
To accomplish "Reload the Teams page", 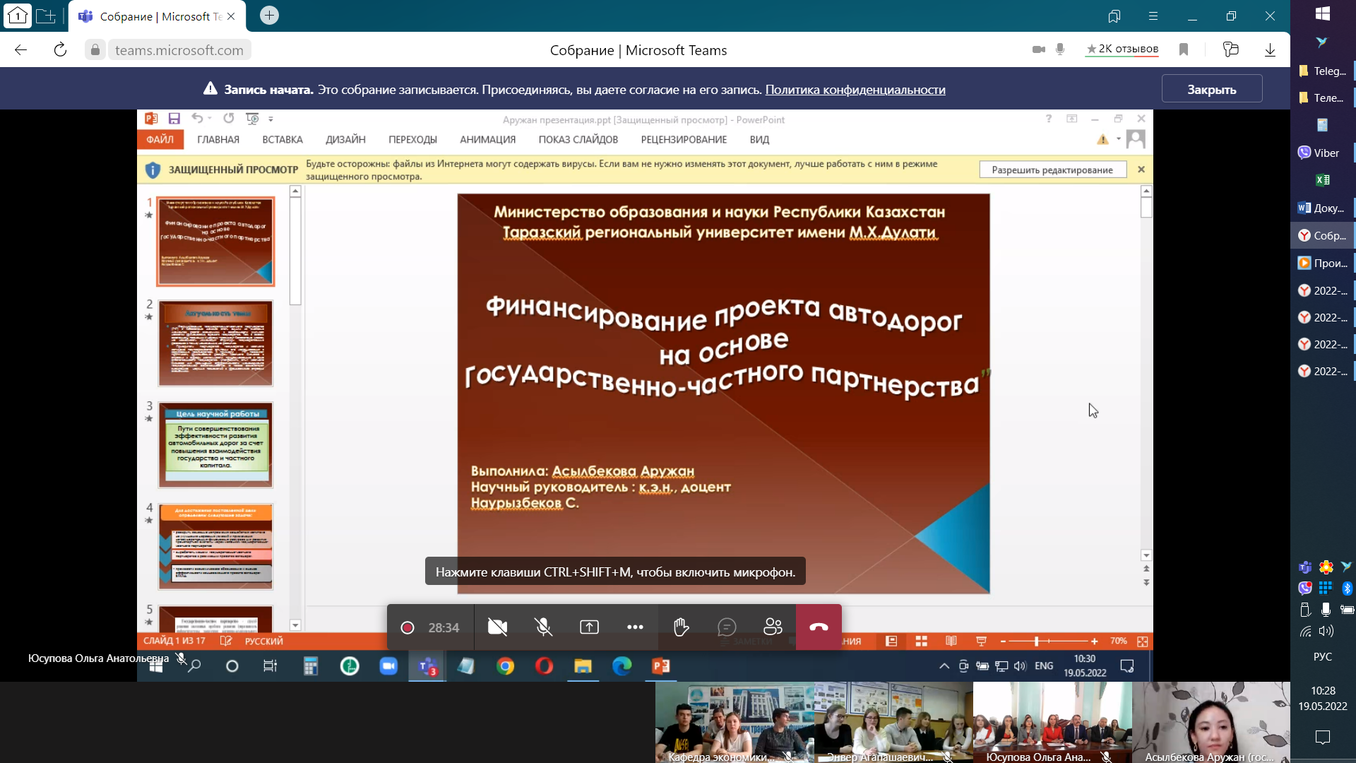I will point(60,50).
